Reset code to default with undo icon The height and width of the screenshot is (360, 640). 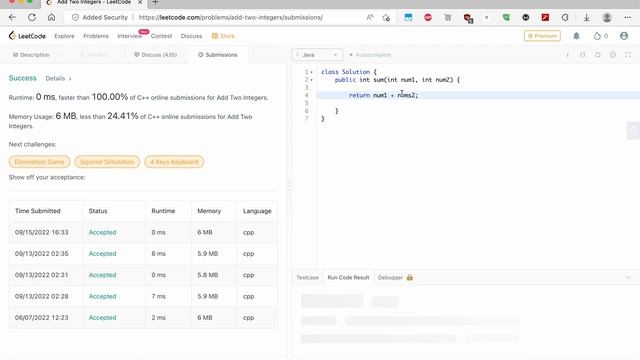coord(598,55)
